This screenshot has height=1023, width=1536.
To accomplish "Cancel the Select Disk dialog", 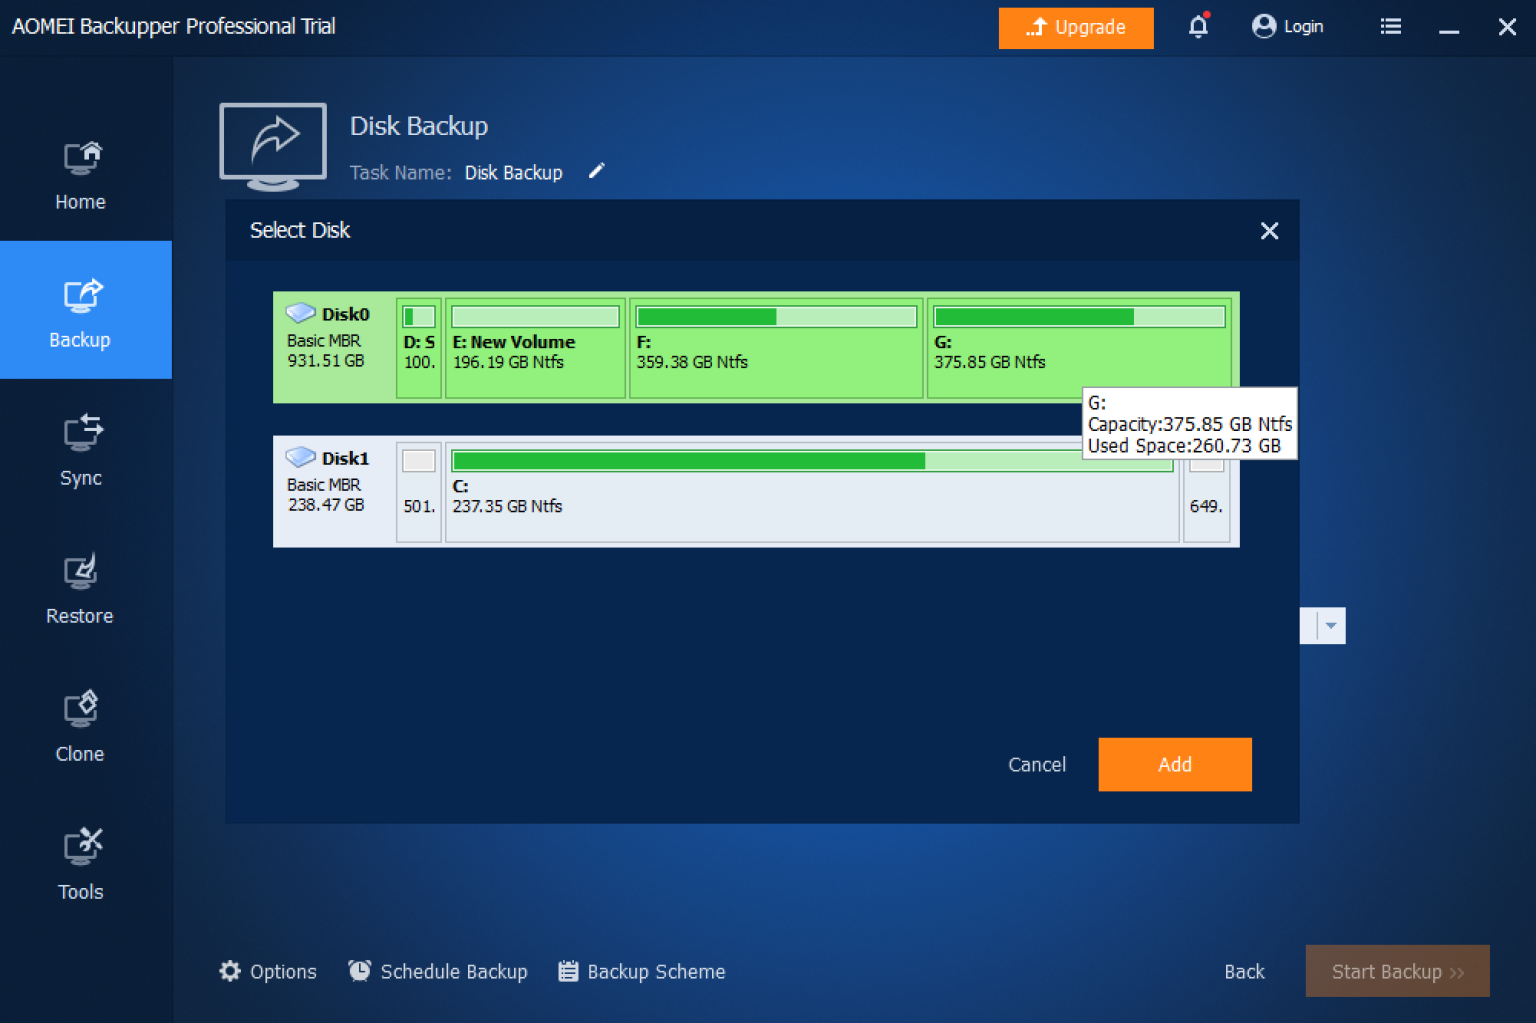I will [1036, 764].
